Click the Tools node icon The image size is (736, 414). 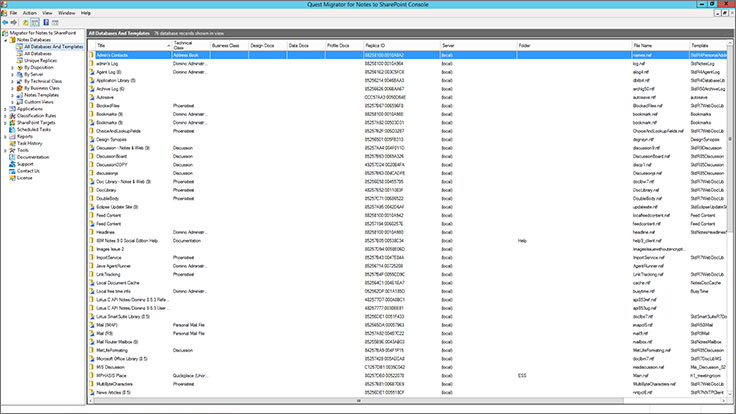pos(13,150)
